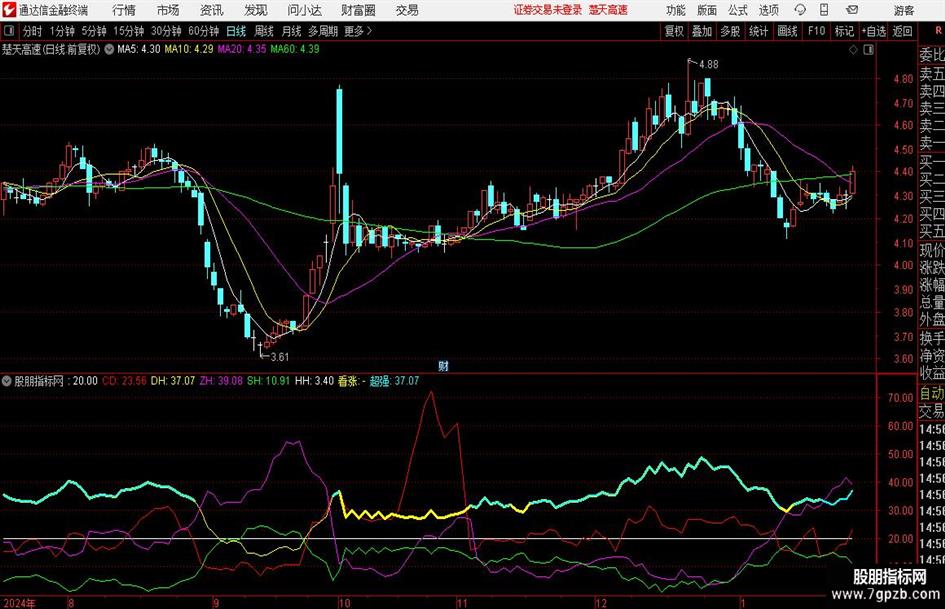The width and height of the screenshot is (945, 609).
Task: Switch to 15分钟 period tab
Action: [129, 31]
